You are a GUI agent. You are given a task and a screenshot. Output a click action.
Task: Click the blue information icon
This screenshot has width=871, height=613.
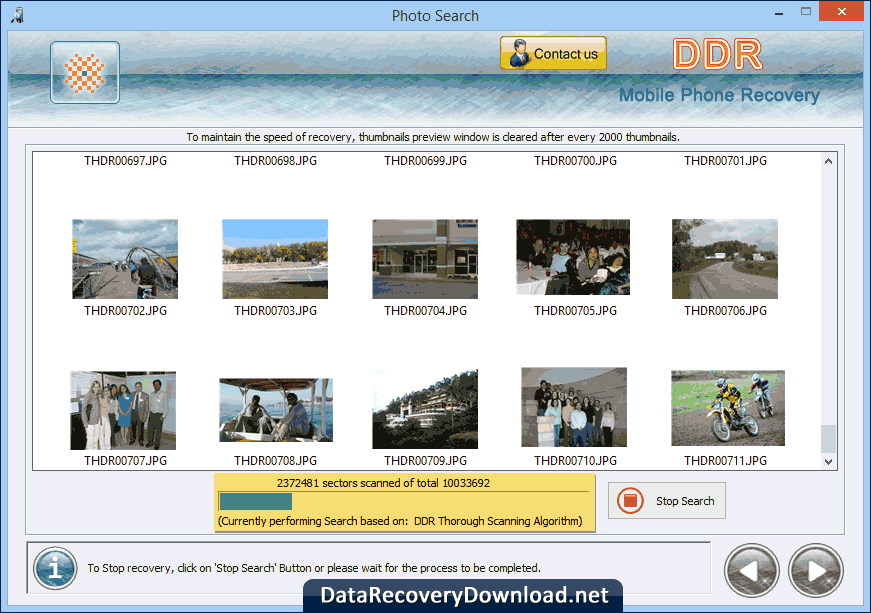55,569
